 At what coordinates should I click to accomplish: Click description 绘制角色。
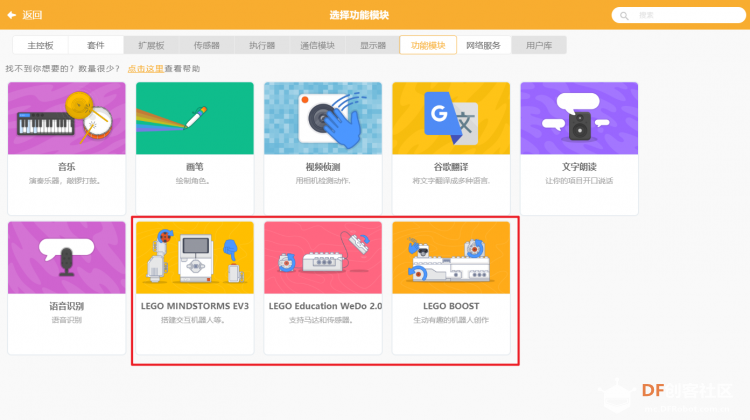(x=193, y=181)
